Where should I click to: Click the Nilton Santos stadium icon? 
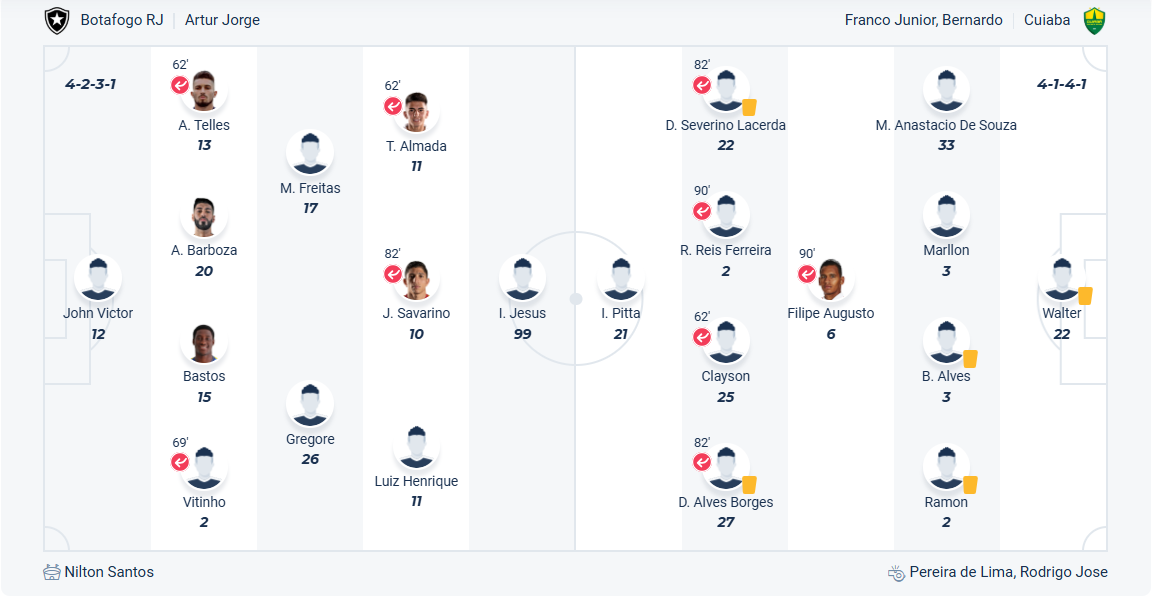point(52,573)
